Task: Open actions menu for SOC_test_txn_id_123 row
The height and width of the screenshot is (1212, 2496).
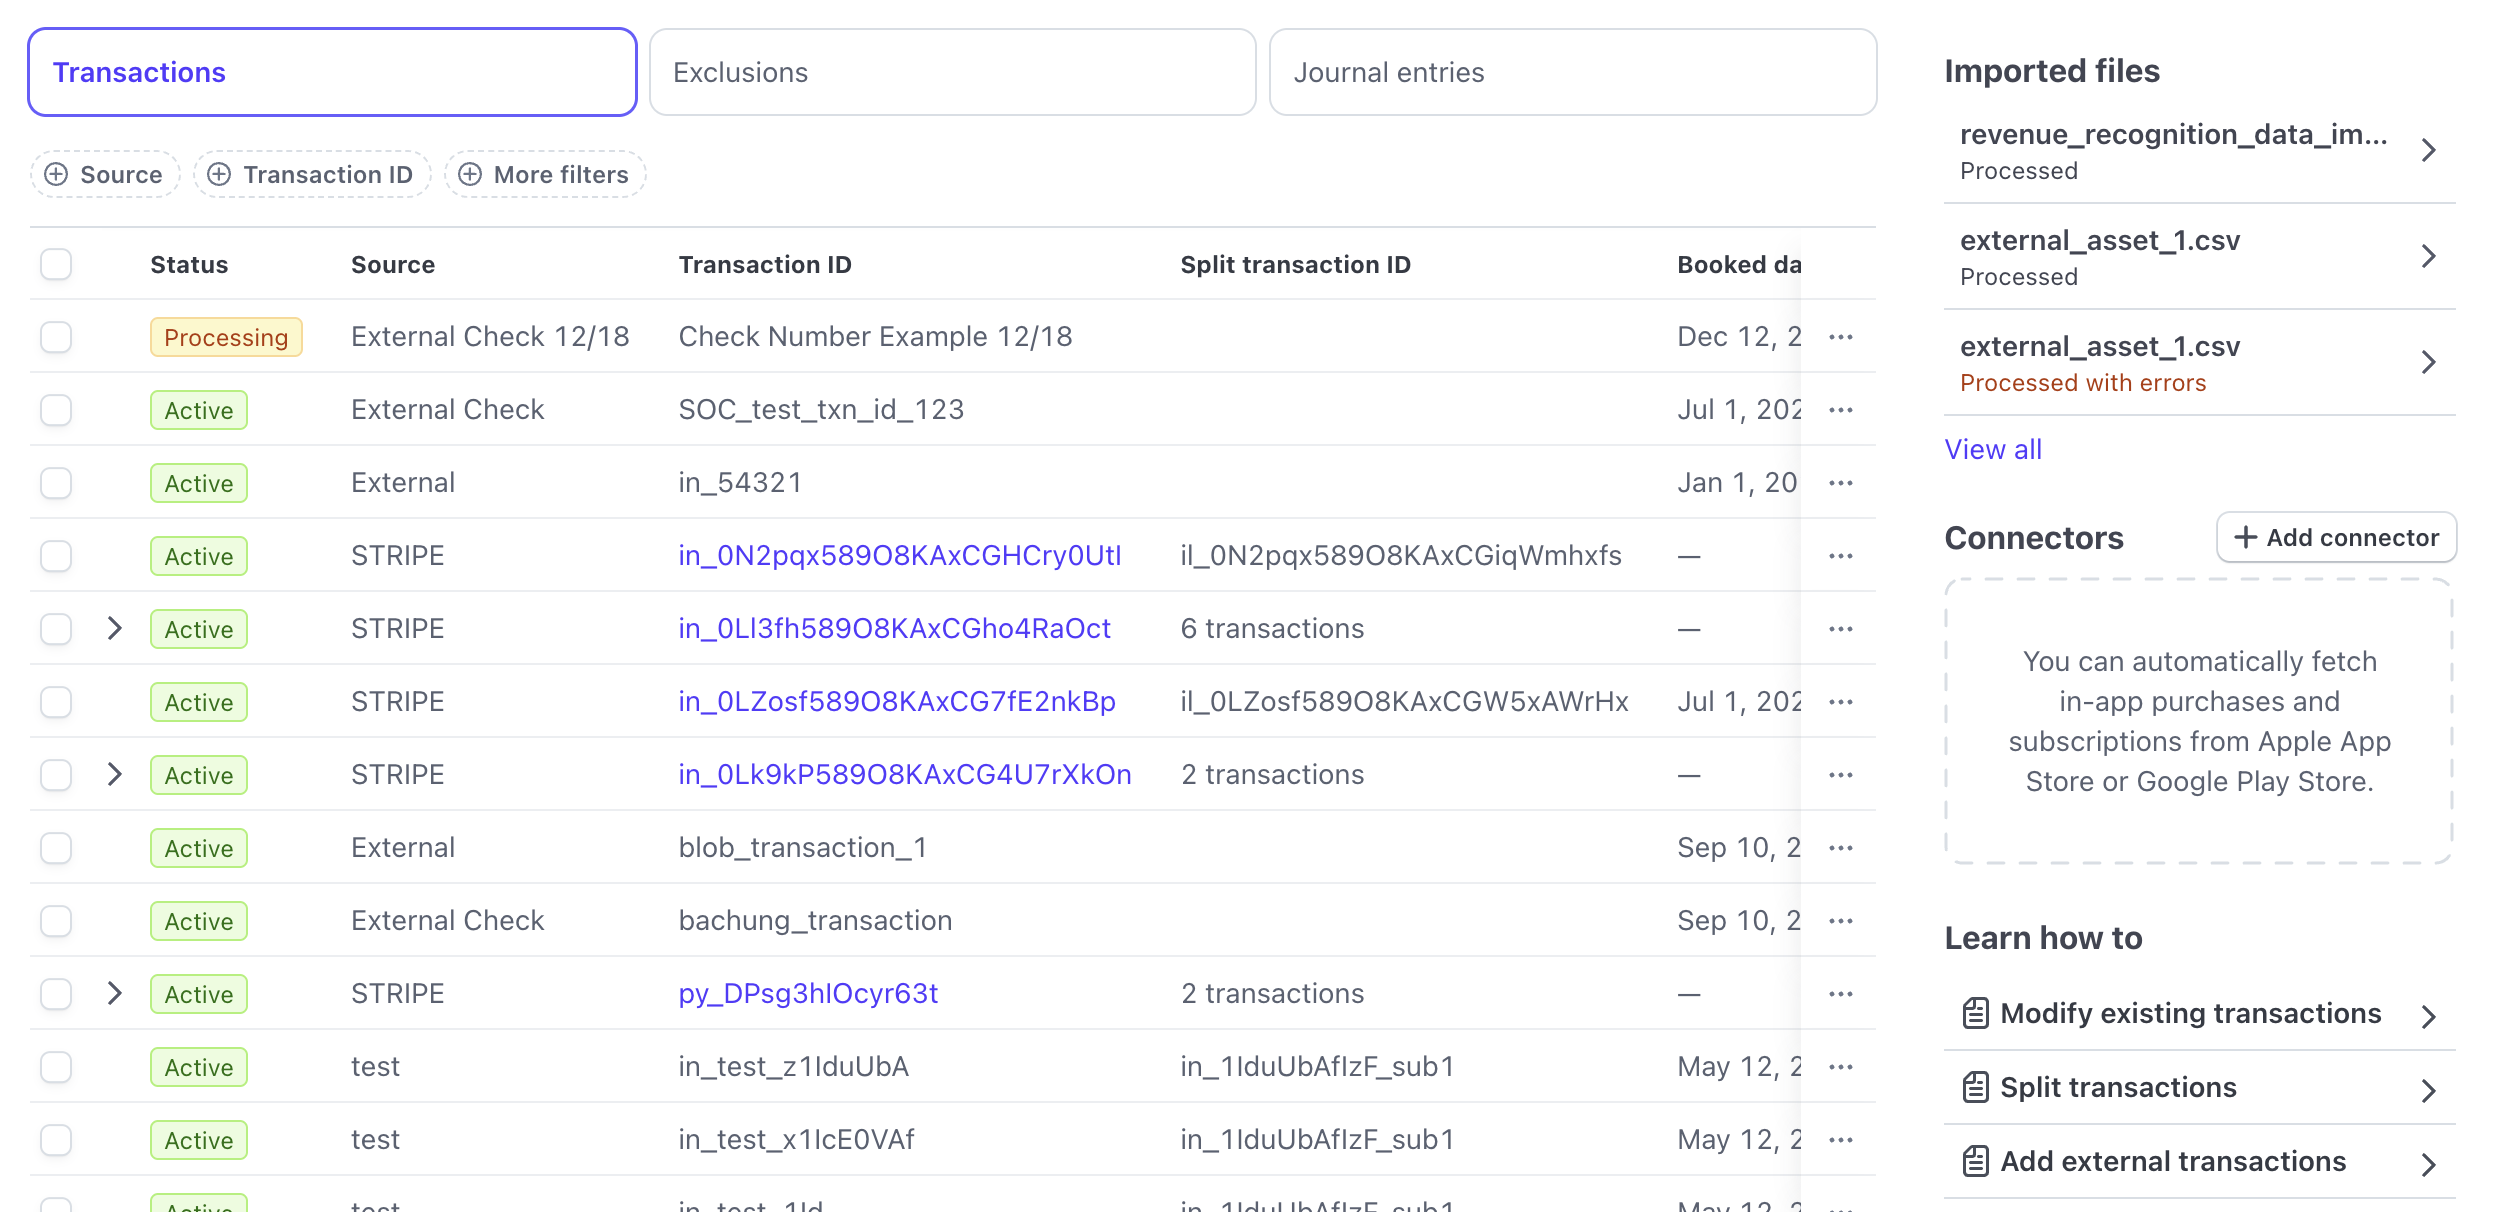Action: 1841,409
